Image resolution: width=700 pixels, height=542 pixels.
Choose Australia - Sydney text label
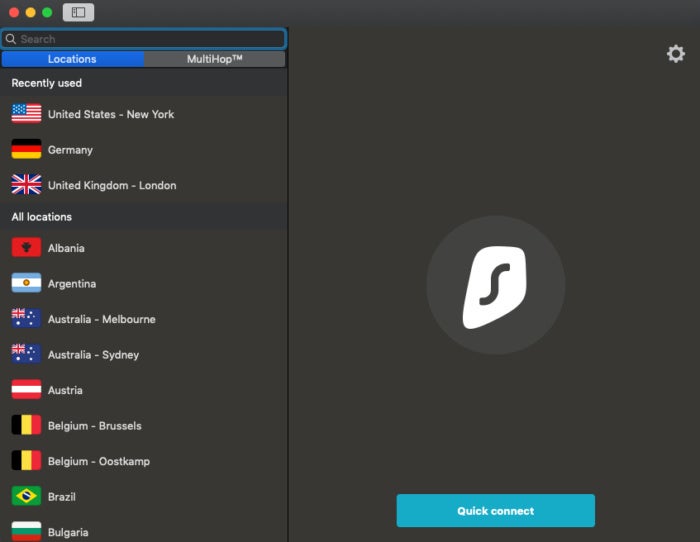coord(93,355)
